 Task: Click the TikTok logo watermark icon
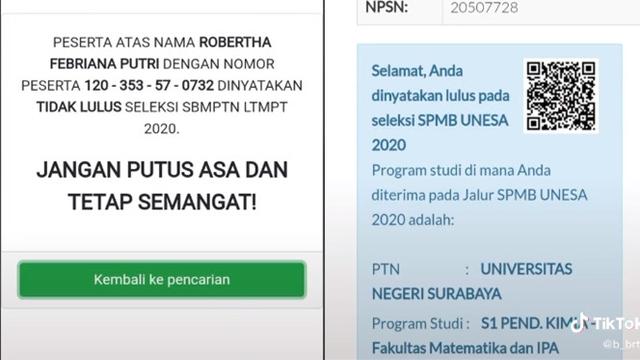(x=580, y=323)
